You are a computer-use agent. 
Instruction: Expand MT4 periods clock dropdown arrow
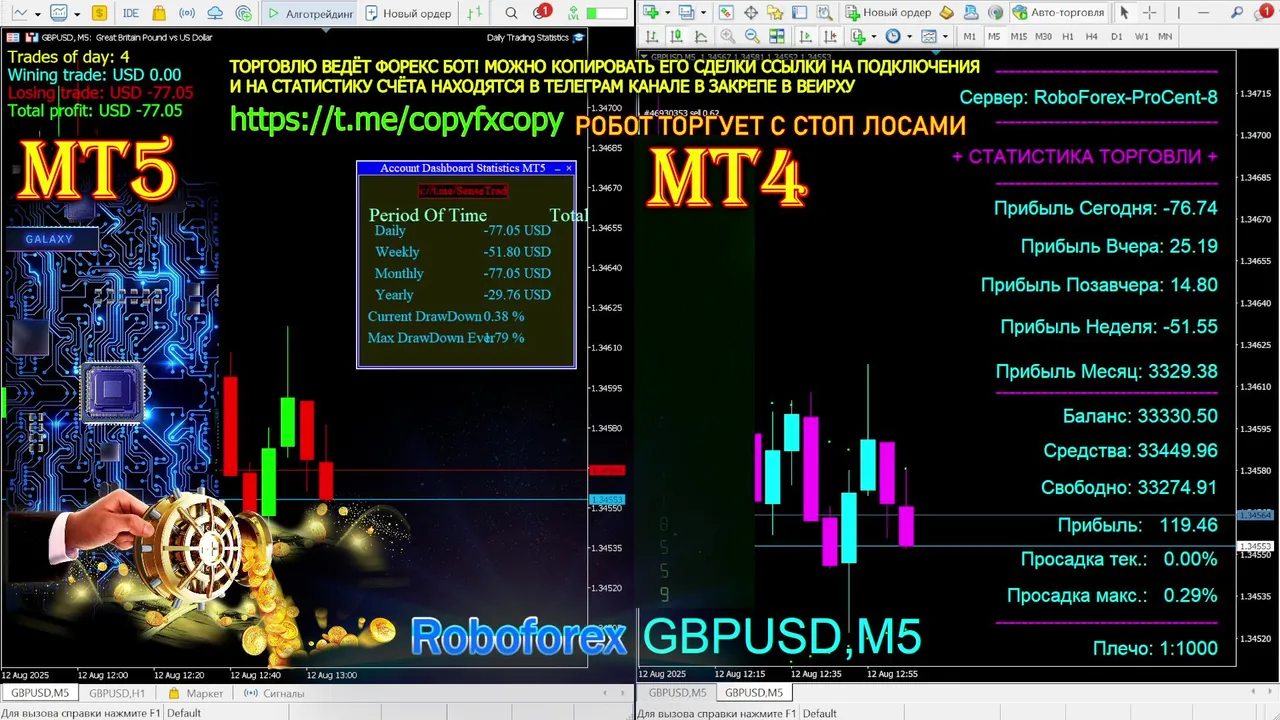pyautogui.click(x=909, y=36)
